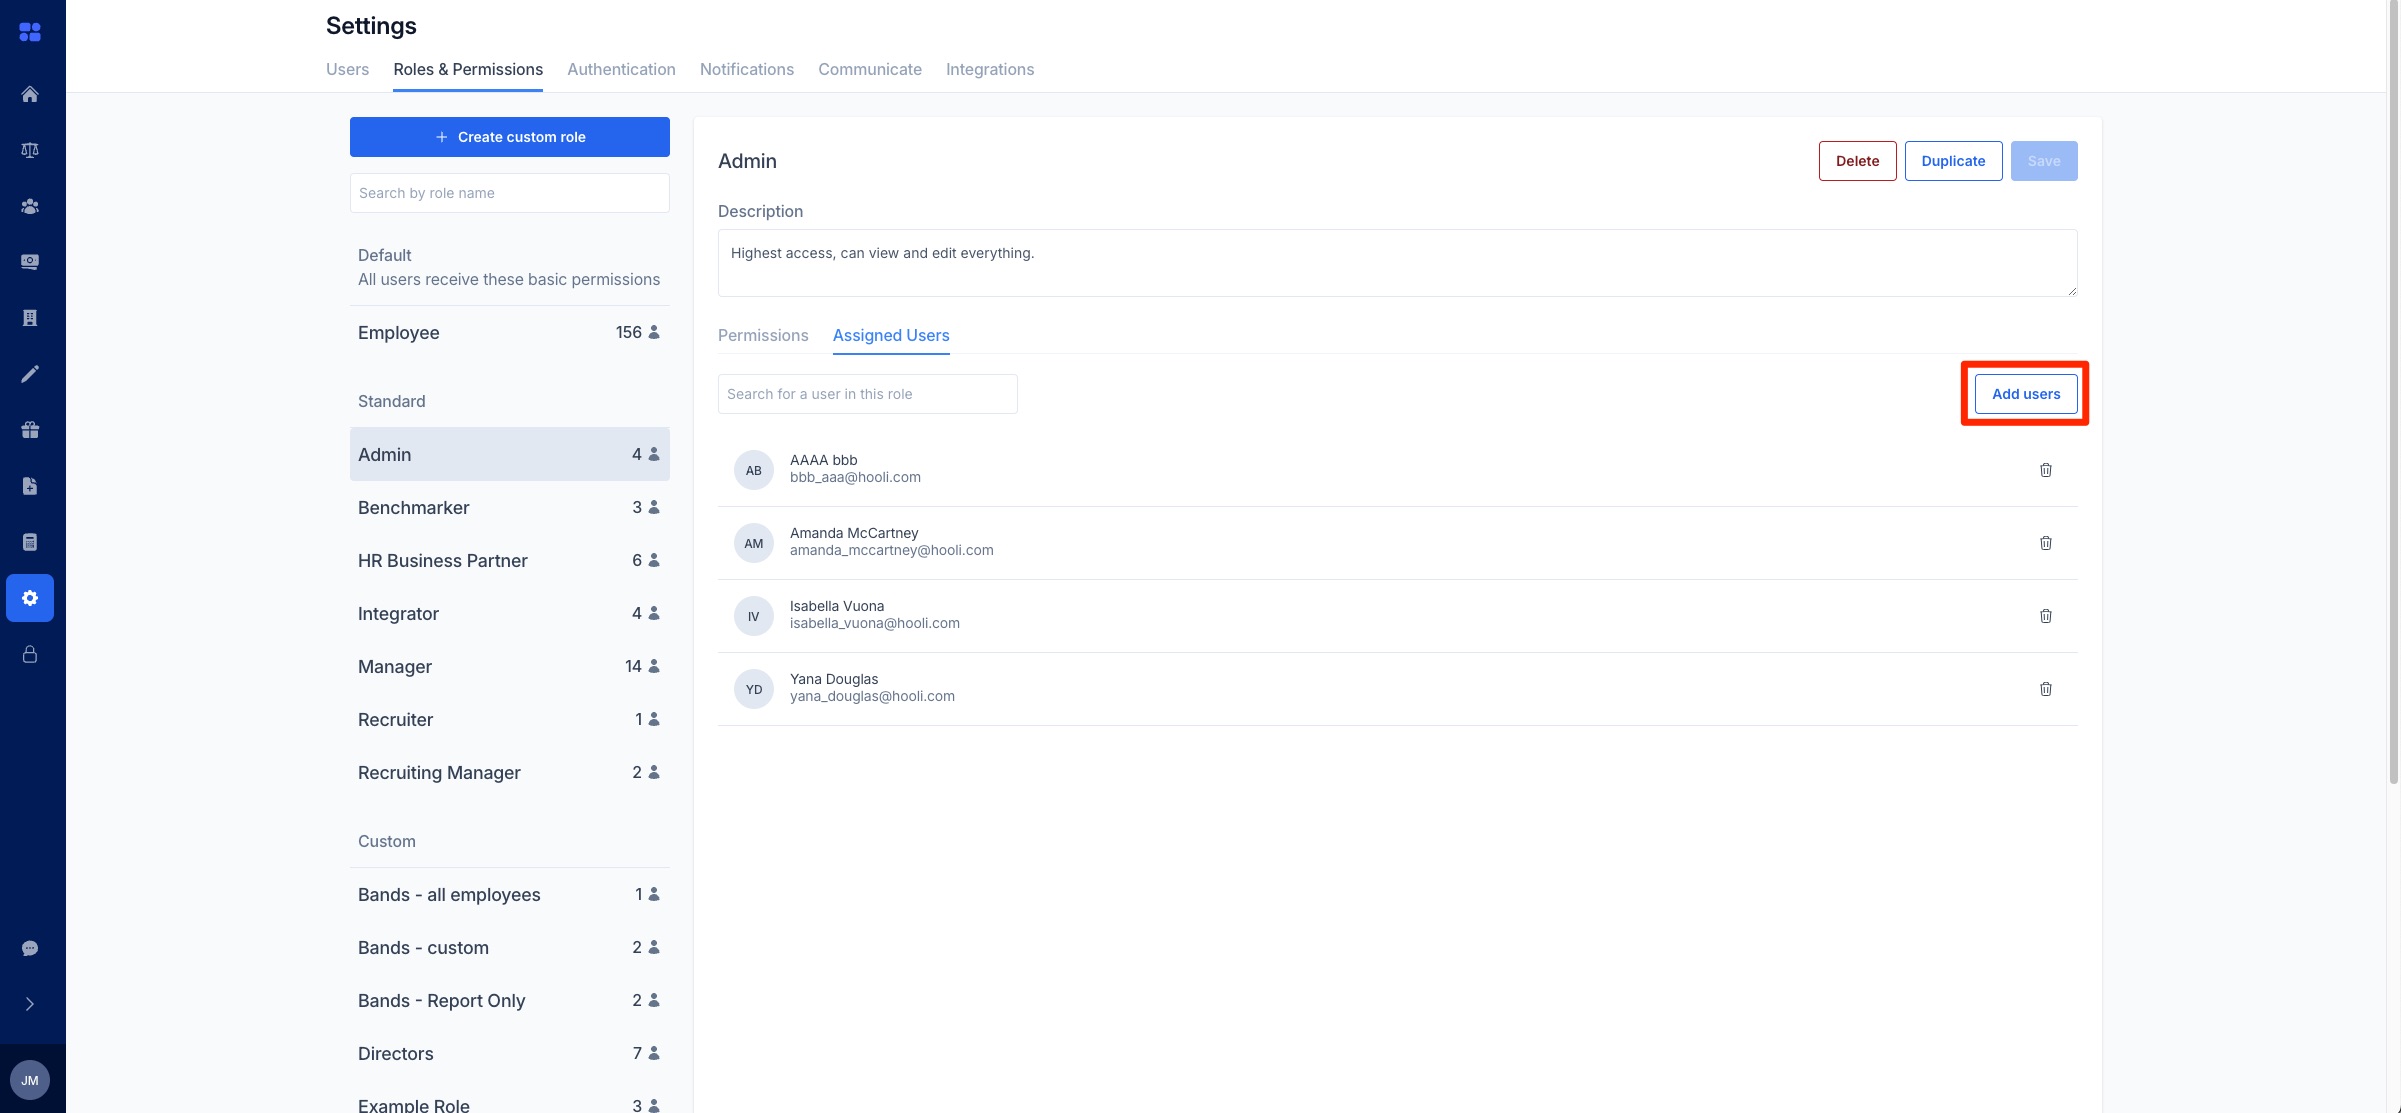Remove Yana Douglas using her trash icon

pos(2045,688)
